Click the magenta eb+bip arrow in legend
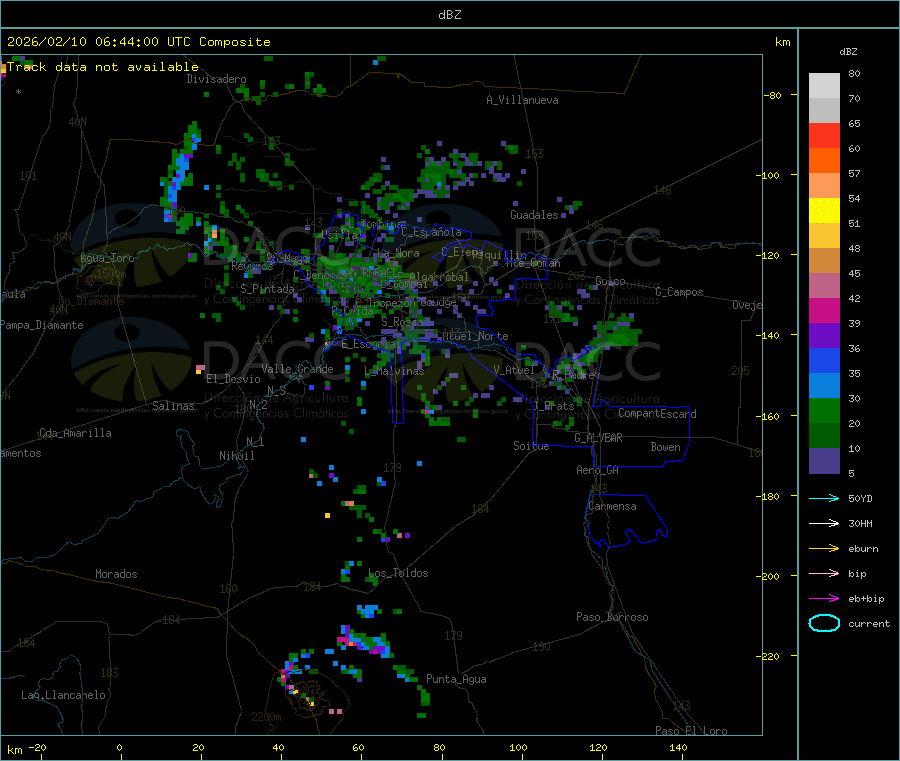900x761 pixels. [824, 598]
